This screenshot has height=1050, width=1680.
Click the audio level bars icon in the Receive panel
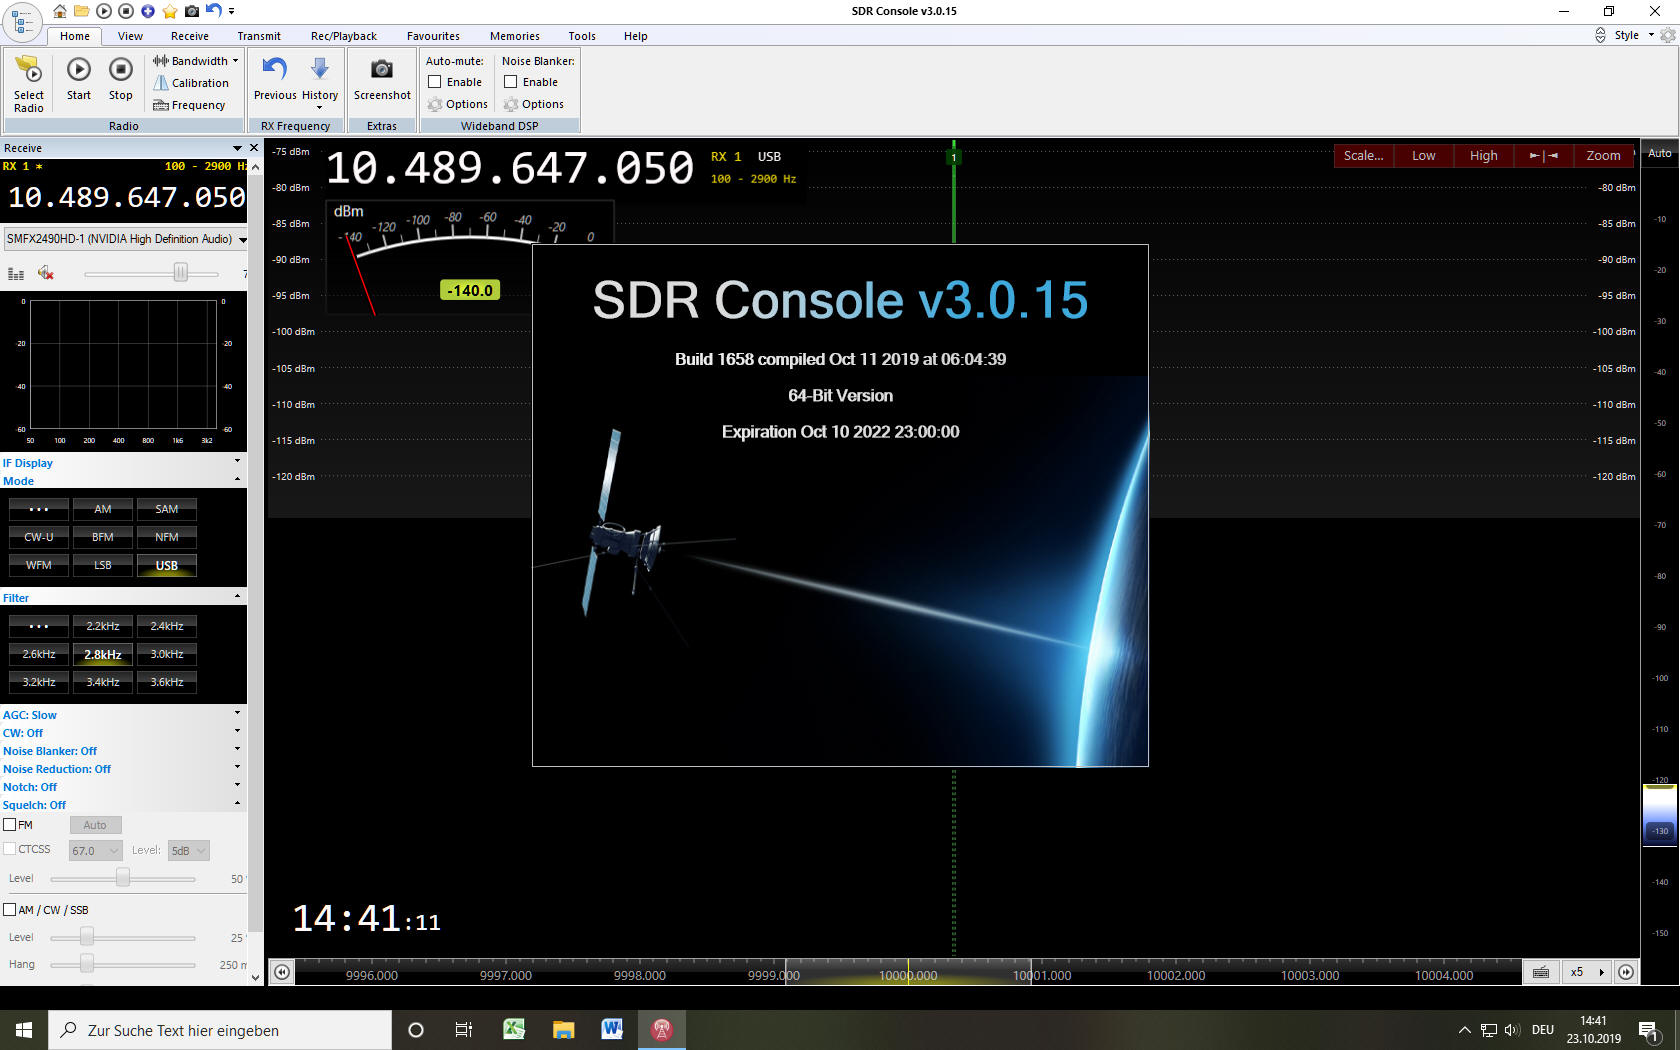click(x=16, y=273)
